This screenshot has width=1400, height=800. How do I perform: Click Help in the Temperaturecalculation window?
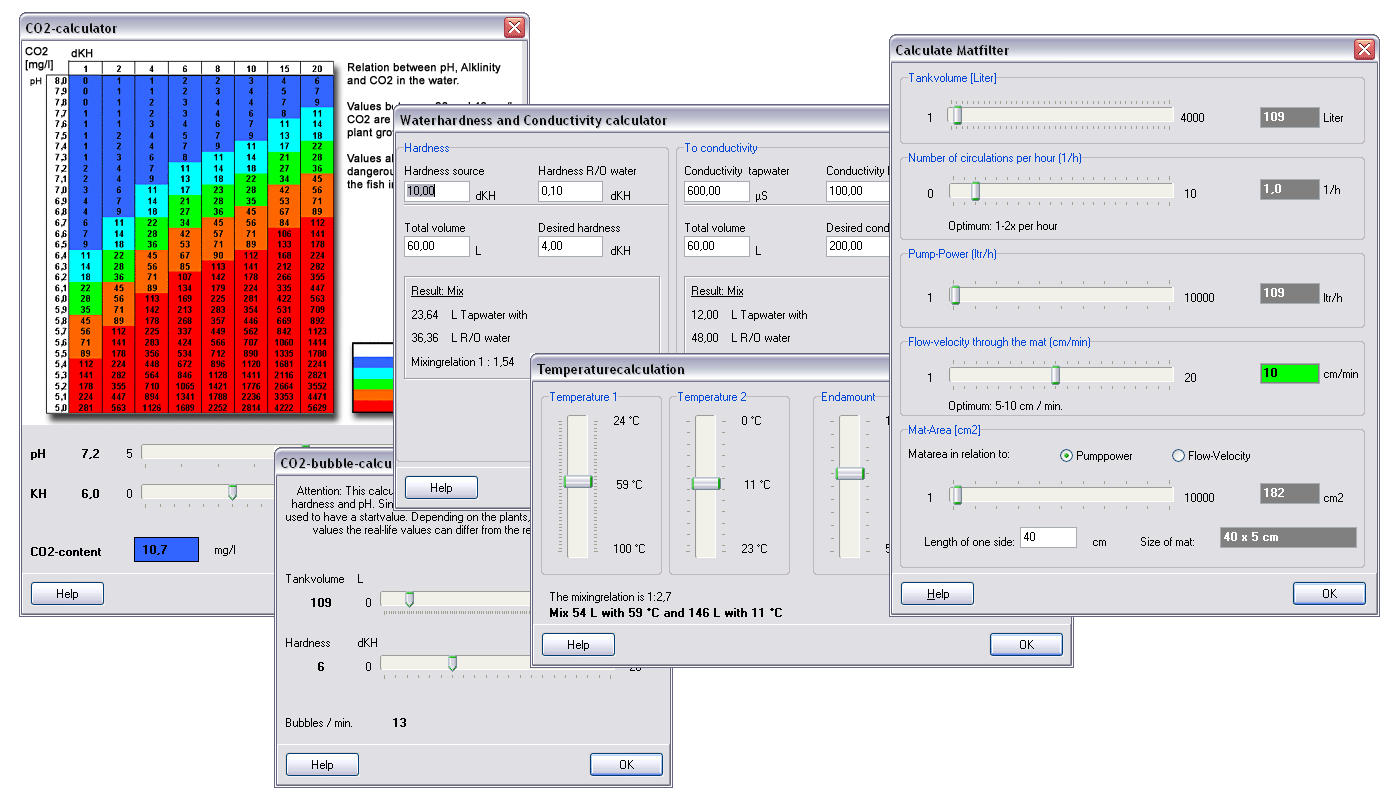[x=578, y=644]
